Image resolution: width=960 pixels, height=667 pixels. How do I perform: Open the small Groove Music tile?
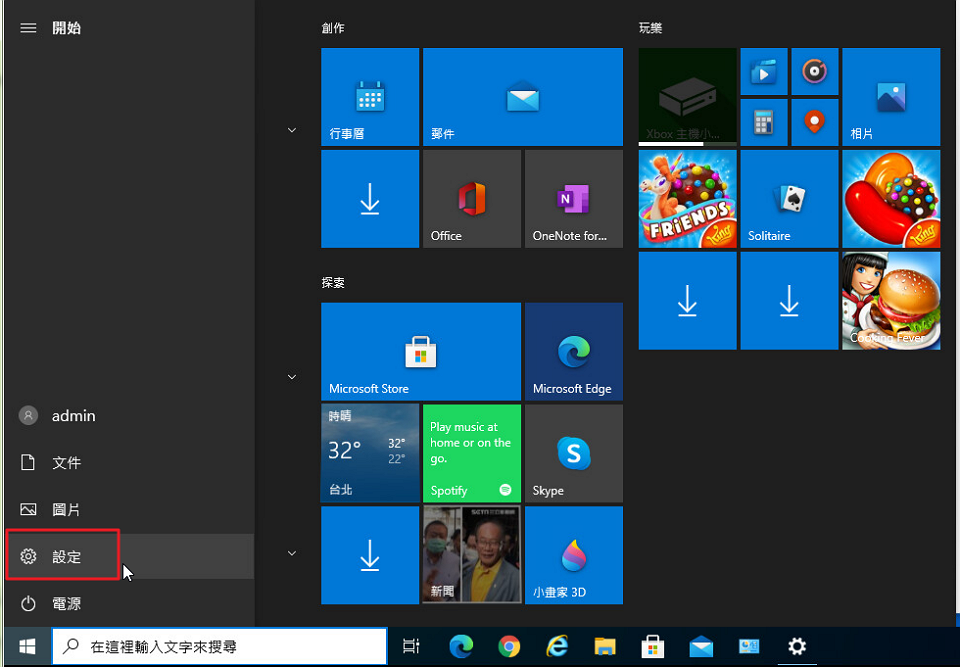coord(815,72)
